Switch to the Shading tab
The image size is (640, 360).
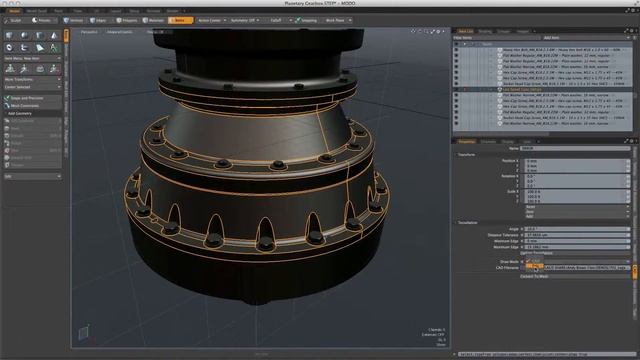(485, 31)
